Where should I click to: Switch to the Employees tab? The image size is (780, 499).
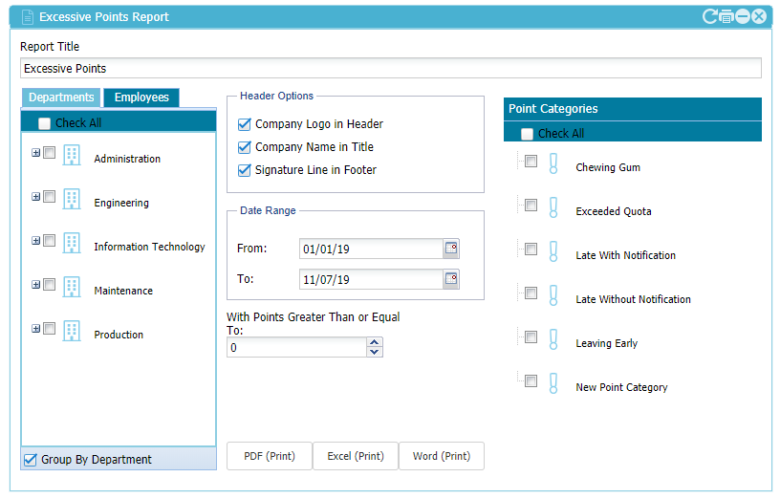[141, 97]
